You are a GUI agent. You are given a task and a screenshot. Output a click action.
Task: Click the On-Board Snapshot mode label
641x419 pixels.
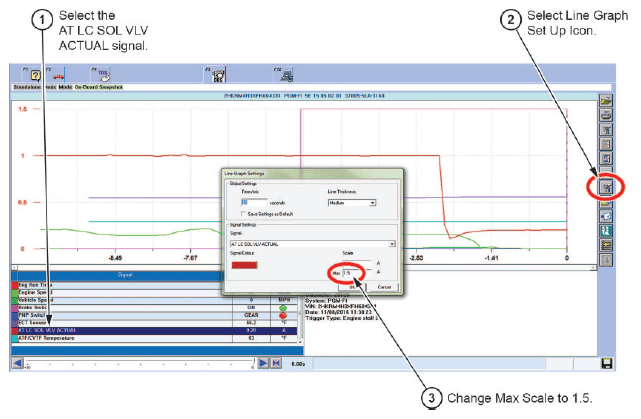click(x=99, y=87)
